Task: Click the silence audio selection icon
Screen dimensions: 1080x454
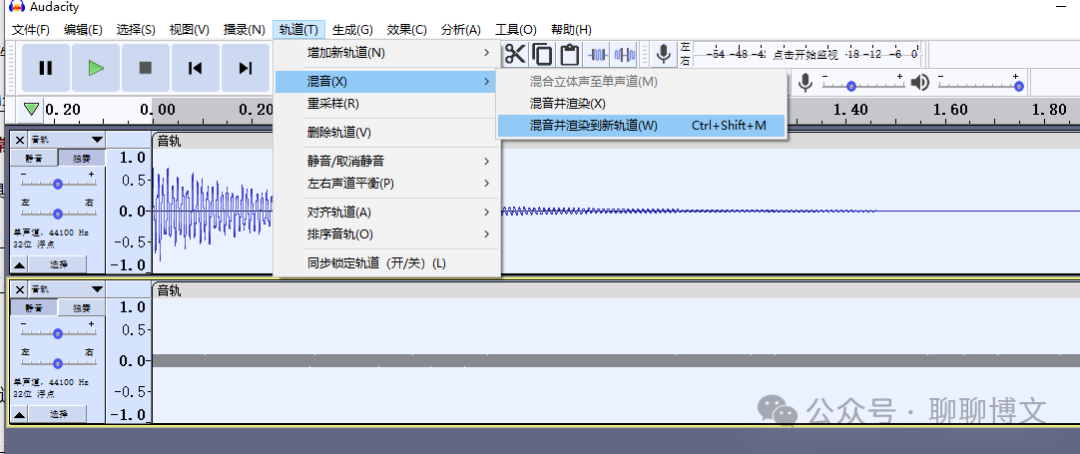Action: click(625, 54)
